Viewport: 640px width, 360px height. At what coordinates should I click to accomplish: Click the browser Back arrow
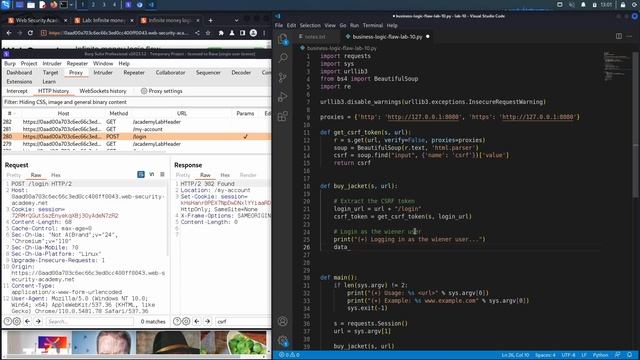tap(9, 33)
